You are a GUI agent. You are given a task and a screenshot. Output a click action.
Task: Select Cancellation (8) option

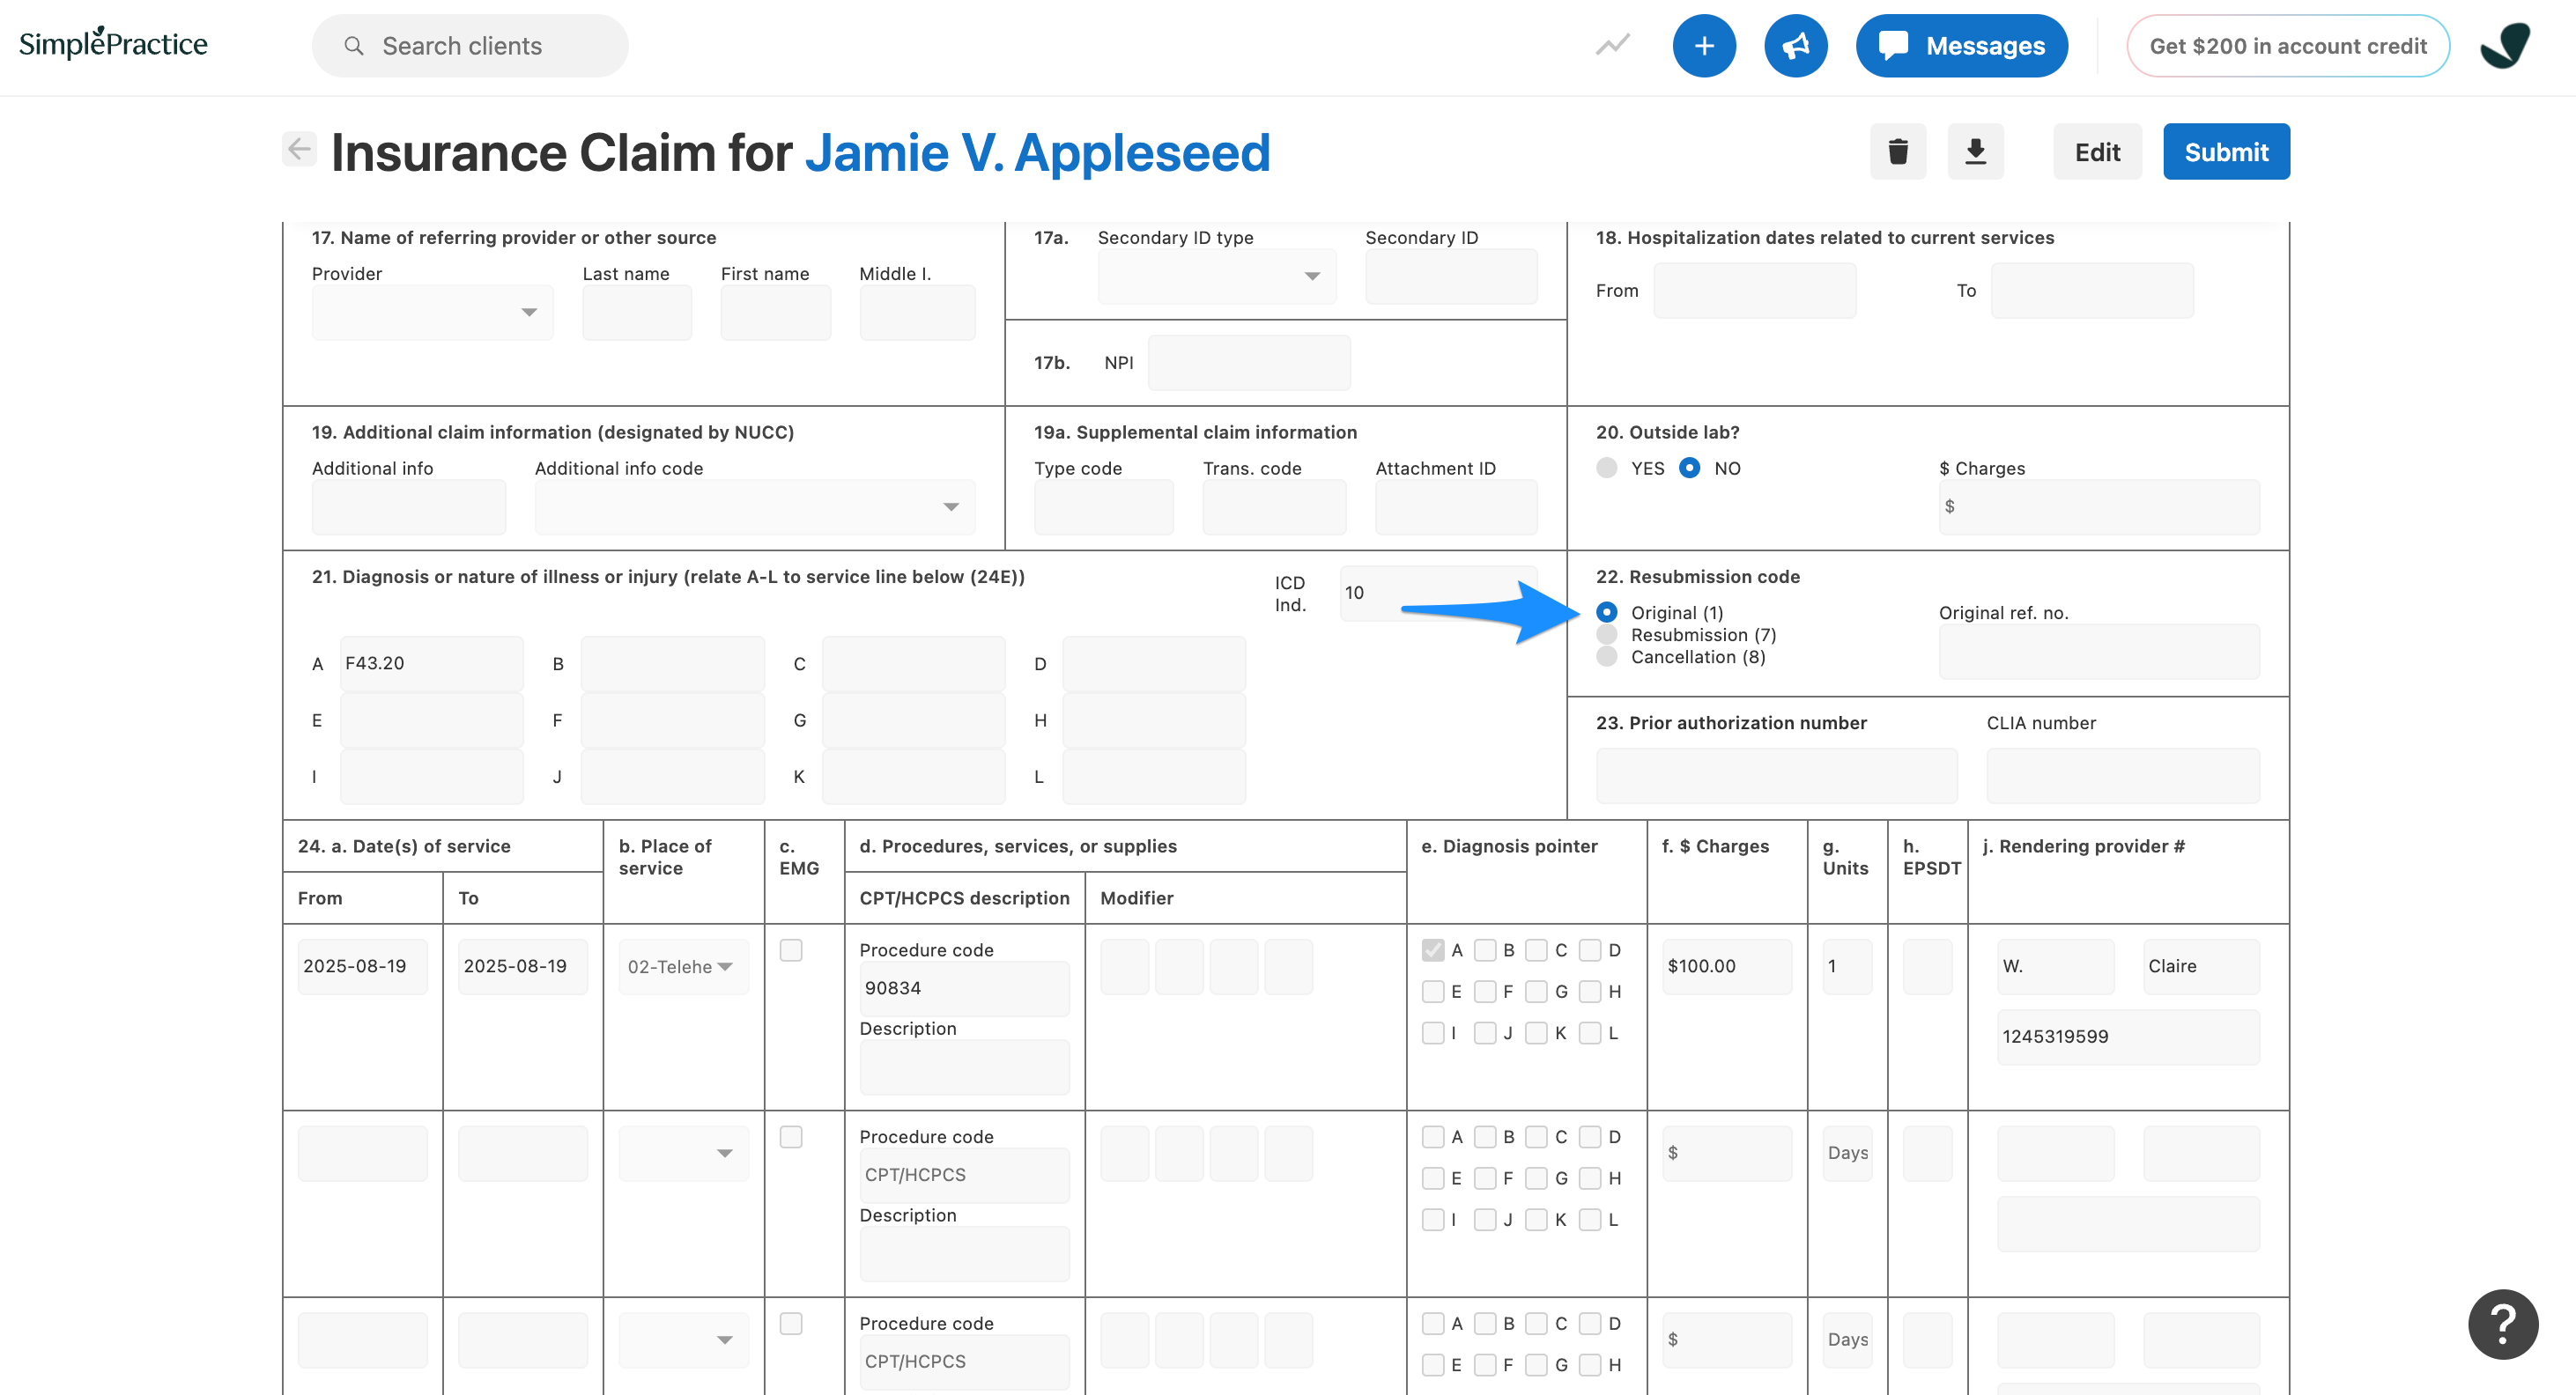point(1607,656)
